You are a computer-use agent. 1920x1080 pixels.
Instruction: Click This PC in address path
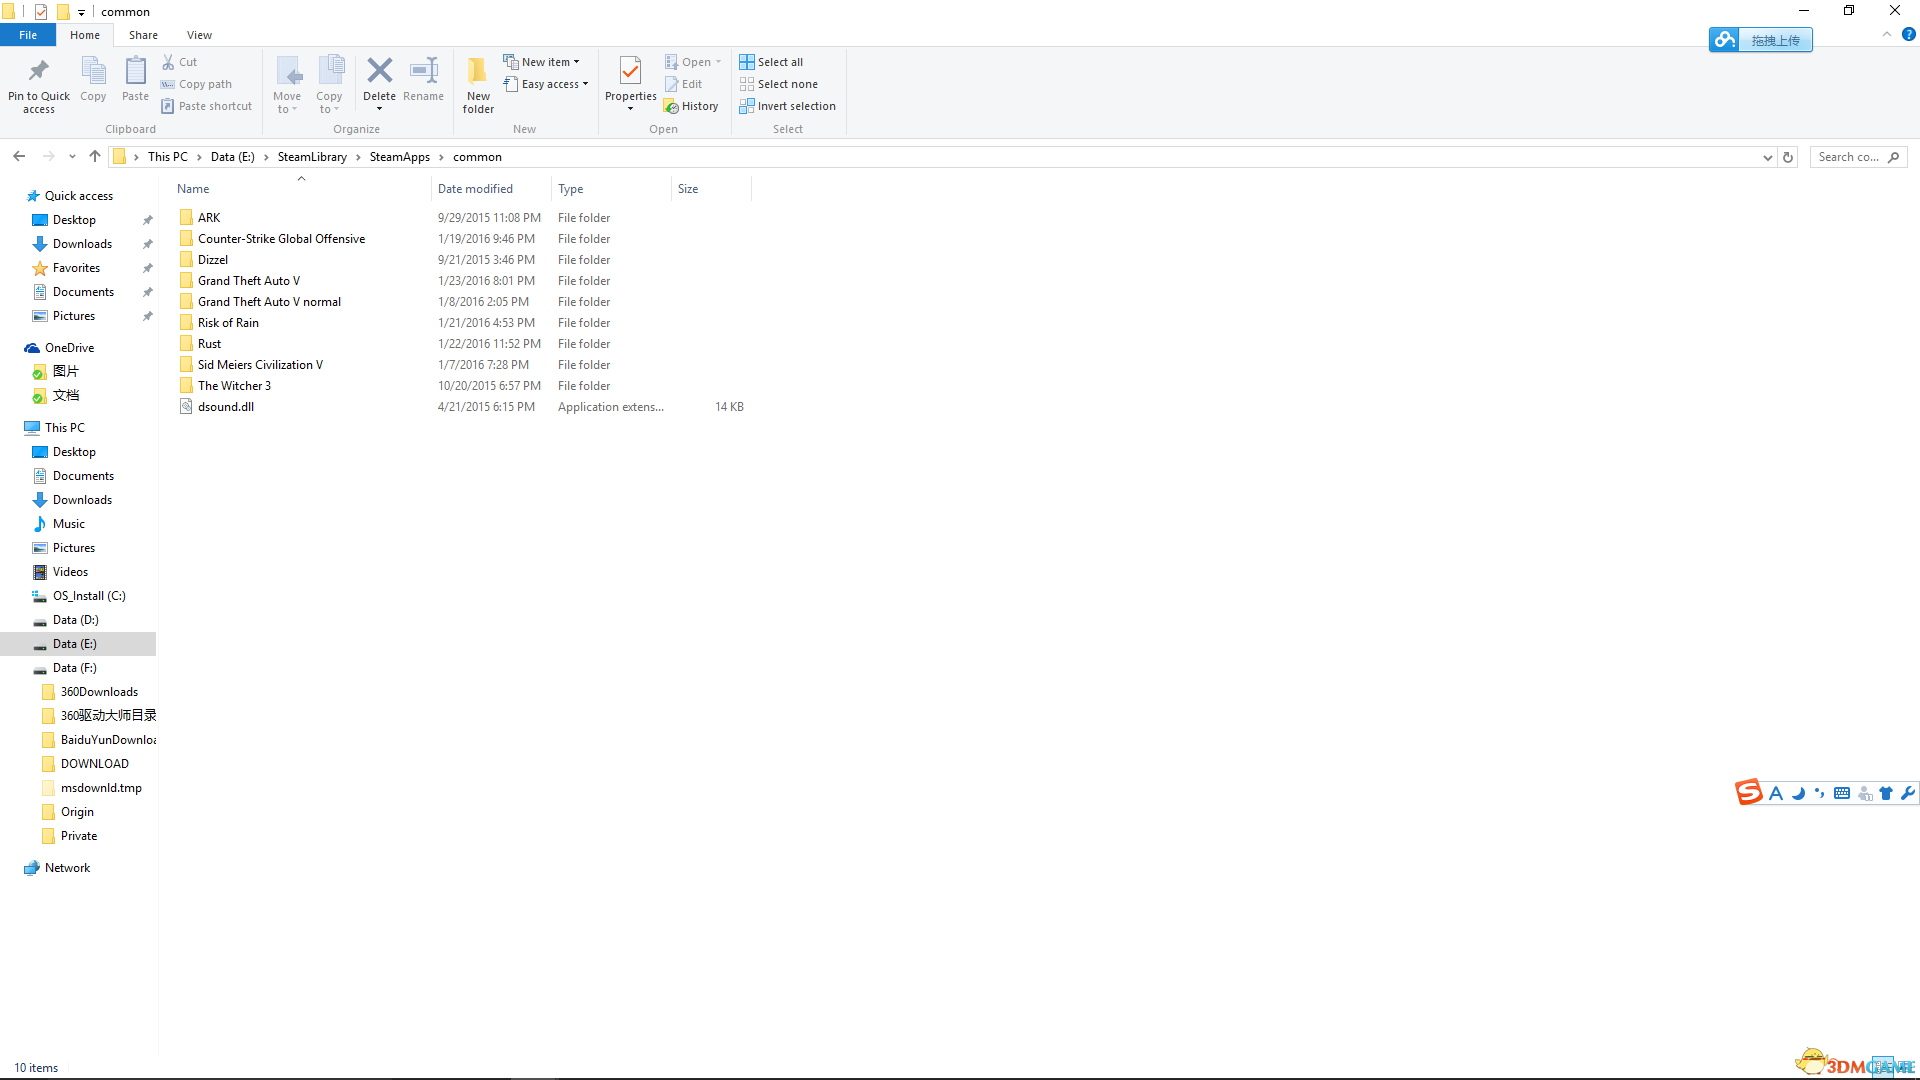[x=167, y=157]
